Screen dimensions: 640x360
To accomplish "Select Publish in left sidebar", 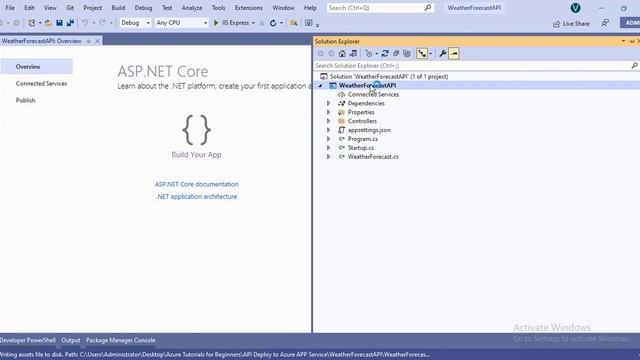I will pyautogui.click(x=25, y=100).
